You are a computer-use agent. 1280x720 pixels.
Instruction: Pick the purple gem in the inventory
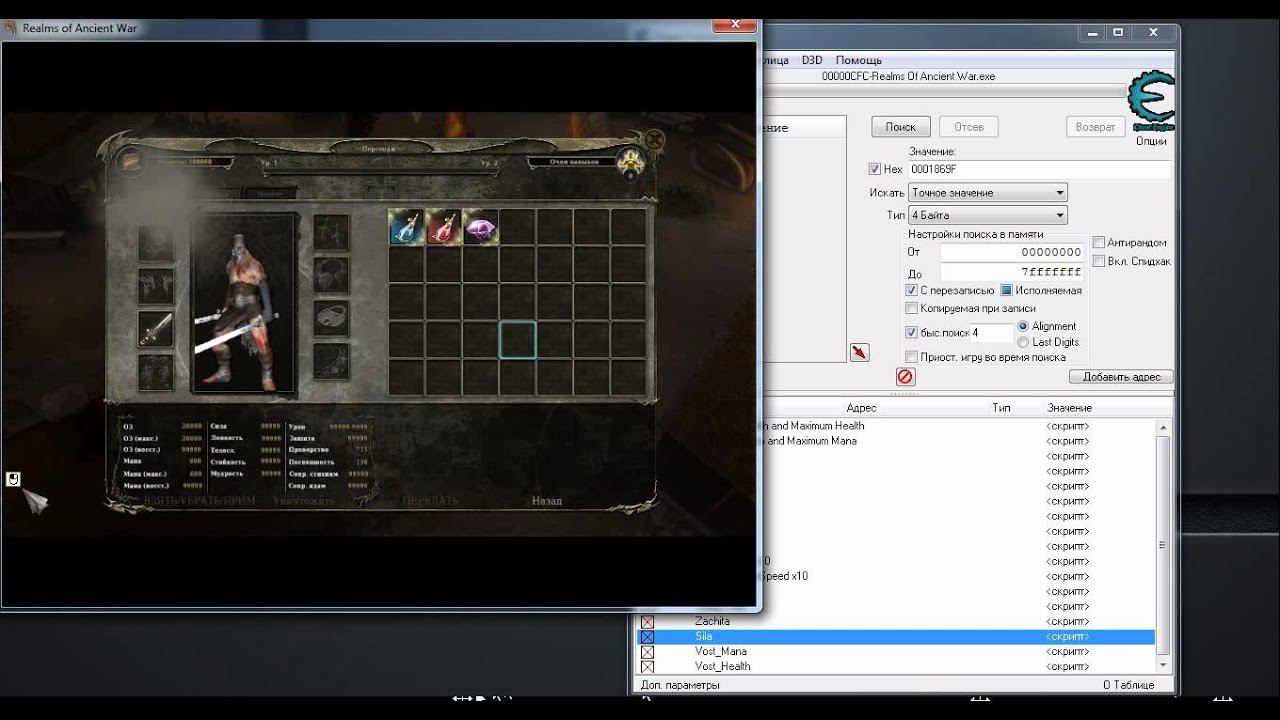point(480,227)
